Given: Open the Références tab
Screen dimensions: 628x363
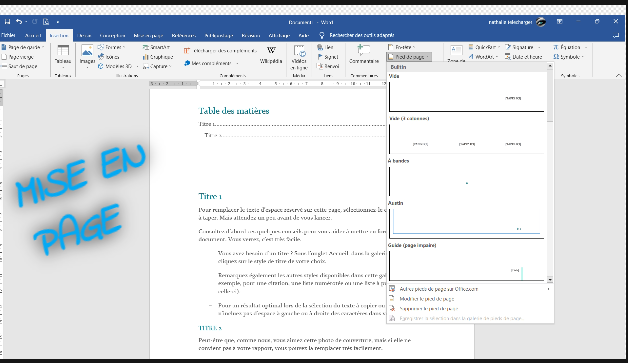Looking at the screenshot, I should (183, 35).
